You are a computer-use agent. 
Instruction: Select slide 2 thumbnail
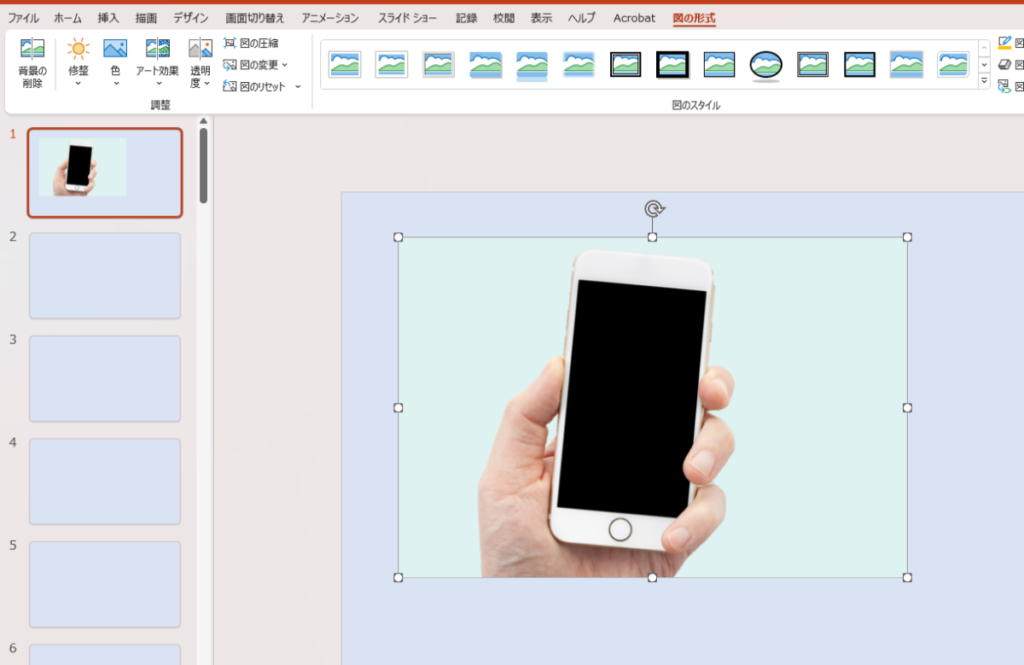click(105, 275)
